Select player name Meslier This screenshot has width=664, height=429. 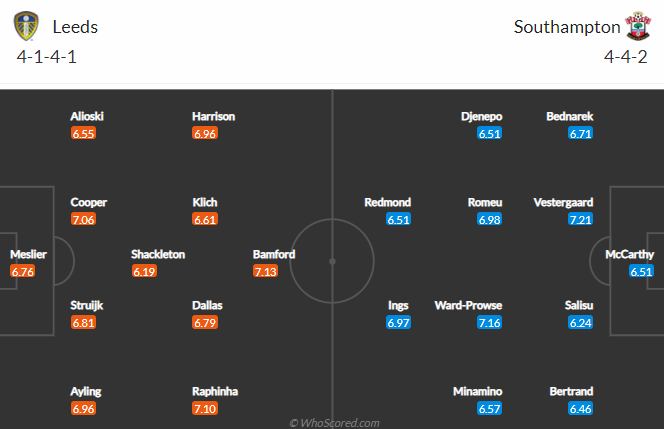coord(28,254)
